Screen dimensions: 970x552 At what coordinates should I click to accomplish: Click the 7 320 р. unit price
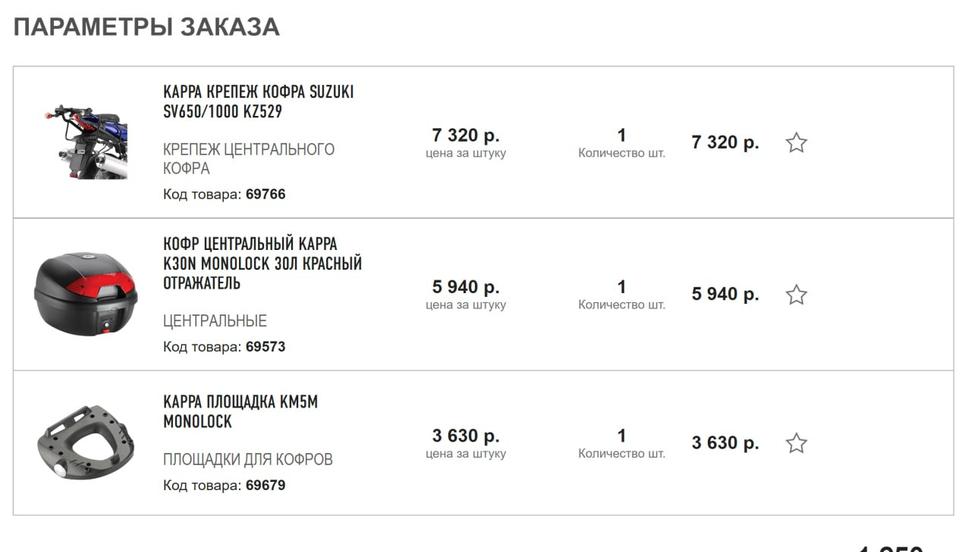point(466,135)
